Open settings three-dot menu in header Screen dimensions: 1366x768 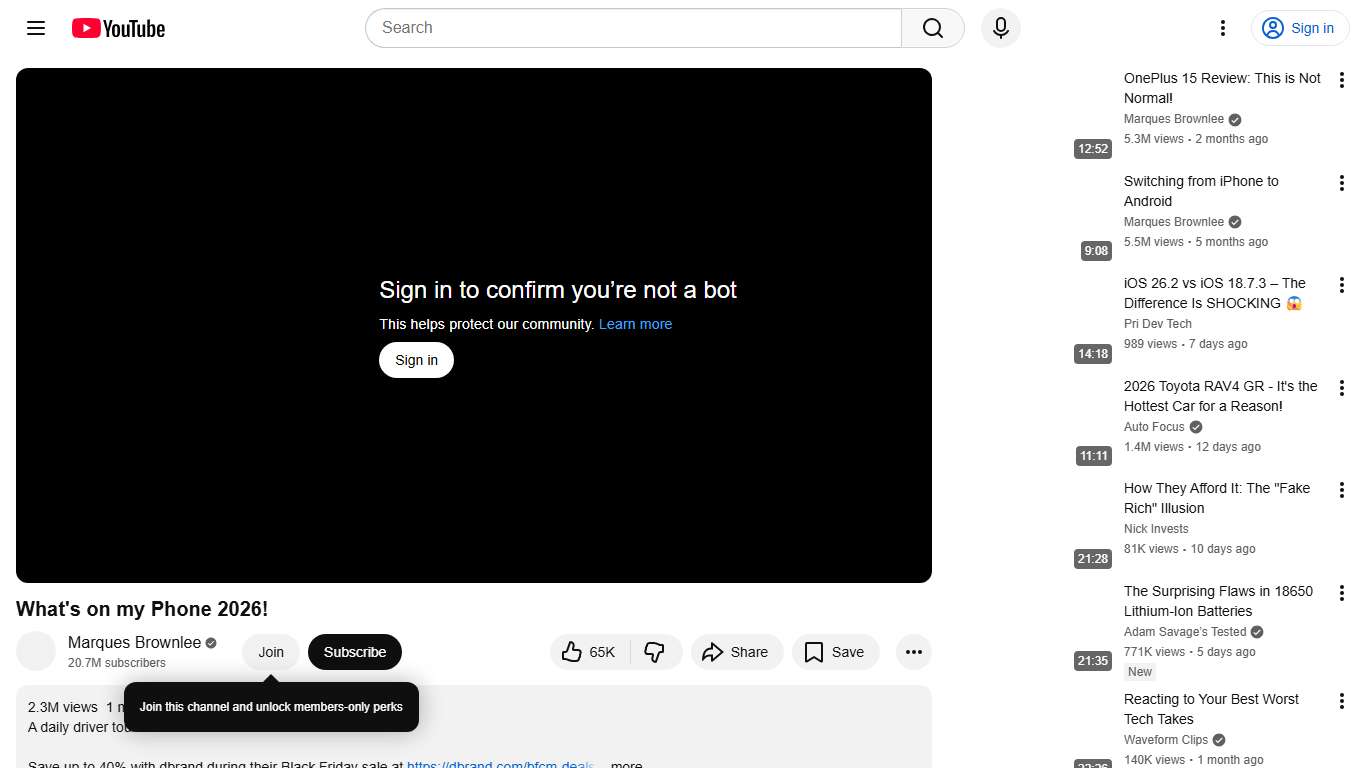1222,28
